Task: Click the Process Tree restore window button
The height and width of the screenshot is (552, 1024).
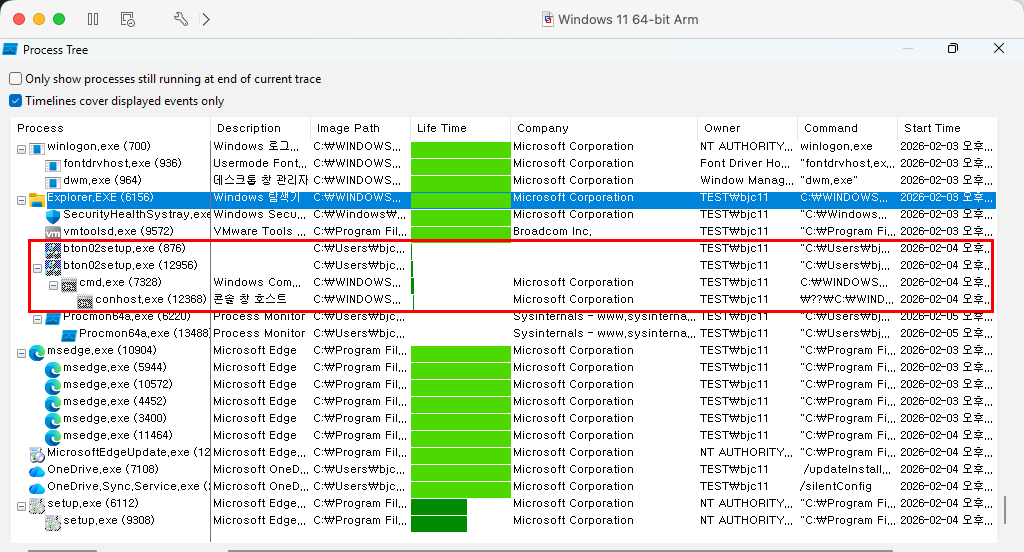Action: pos(952,48)
